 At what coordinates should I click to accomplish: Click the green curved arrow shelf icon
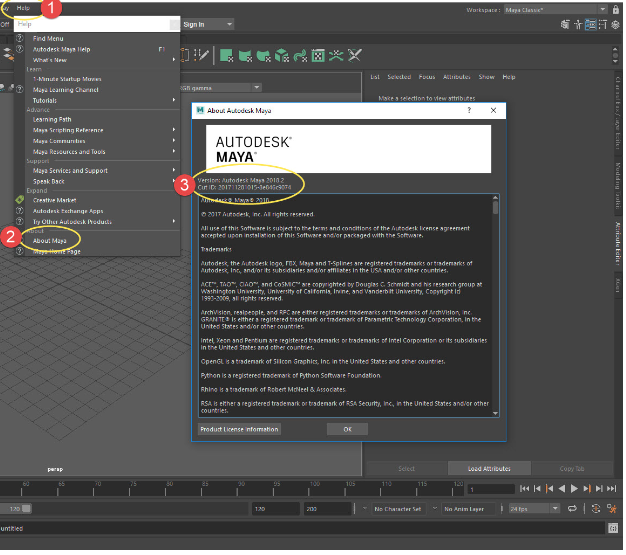tap(299, 56)
